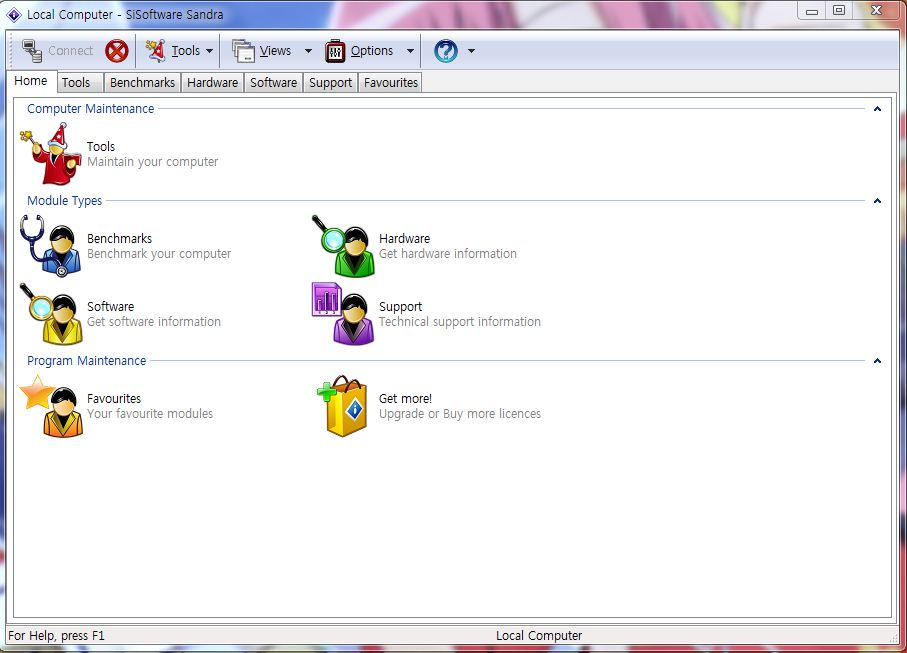The width and height of the screenshot is (907, 653).
Task: Click the Tools wizard toolbar icon
Action: click(155, 51)
